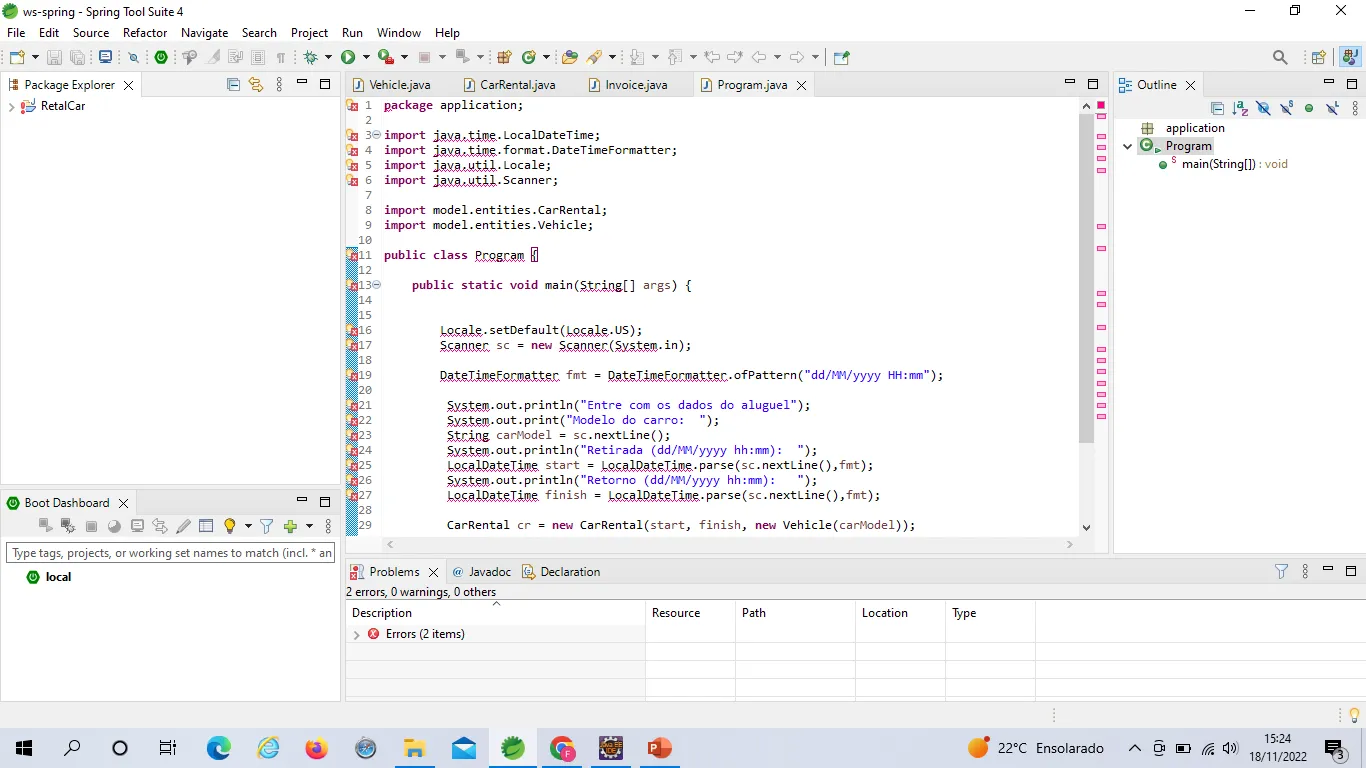The image size is (1366, 768).
Task: Click the Boot Dashboard filter funnel icon
Action: [266, 526]
